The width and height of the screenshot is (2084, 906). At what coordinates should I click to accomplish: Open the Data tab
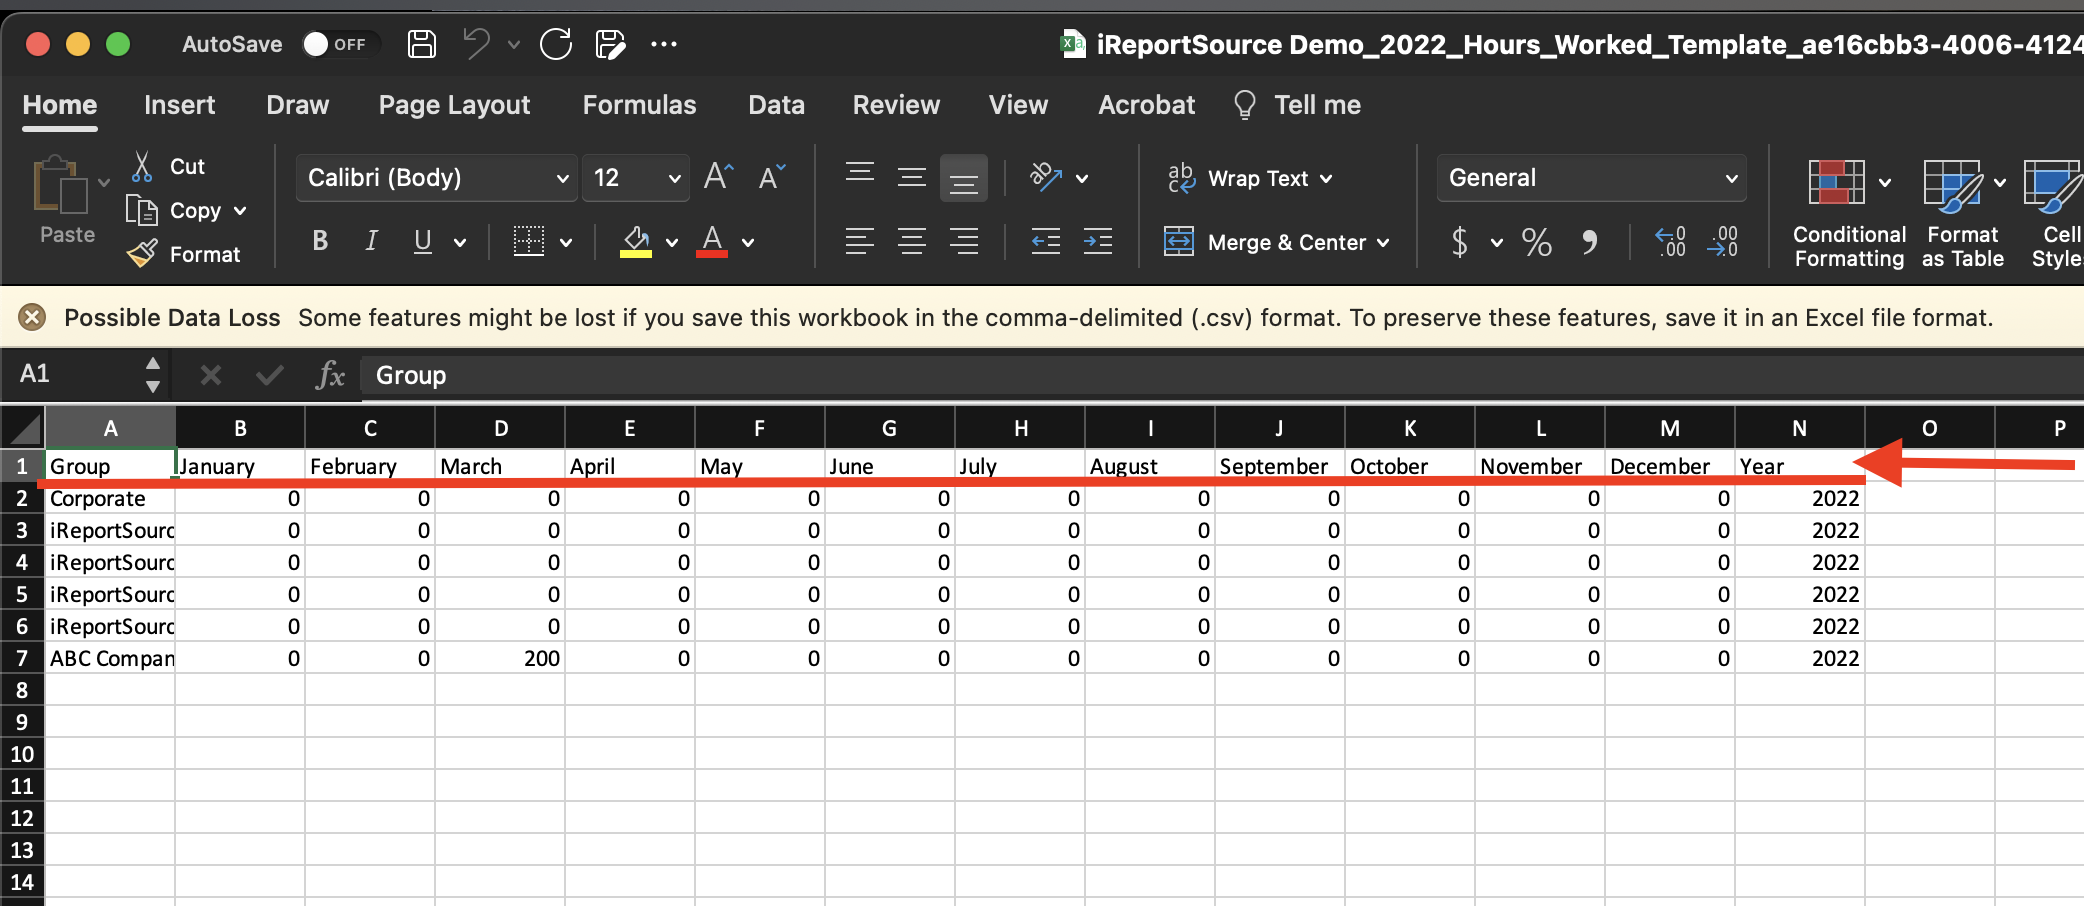click(777, 105)
